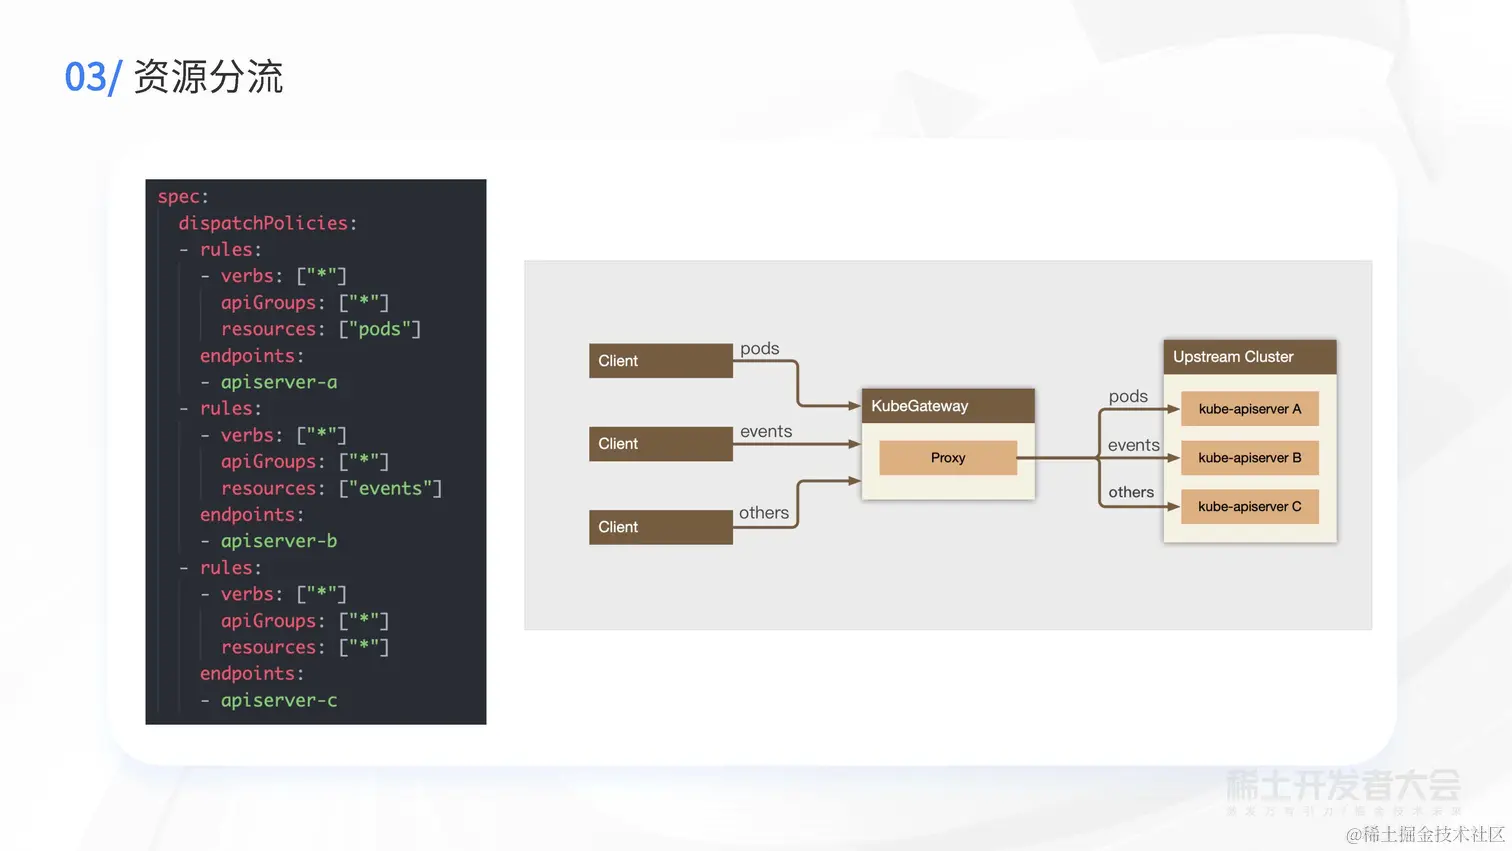The width and height of the screenshot is (1512, 851).
Task: Click the kube-apiserver C box
Action: (x=1250, y=507)
